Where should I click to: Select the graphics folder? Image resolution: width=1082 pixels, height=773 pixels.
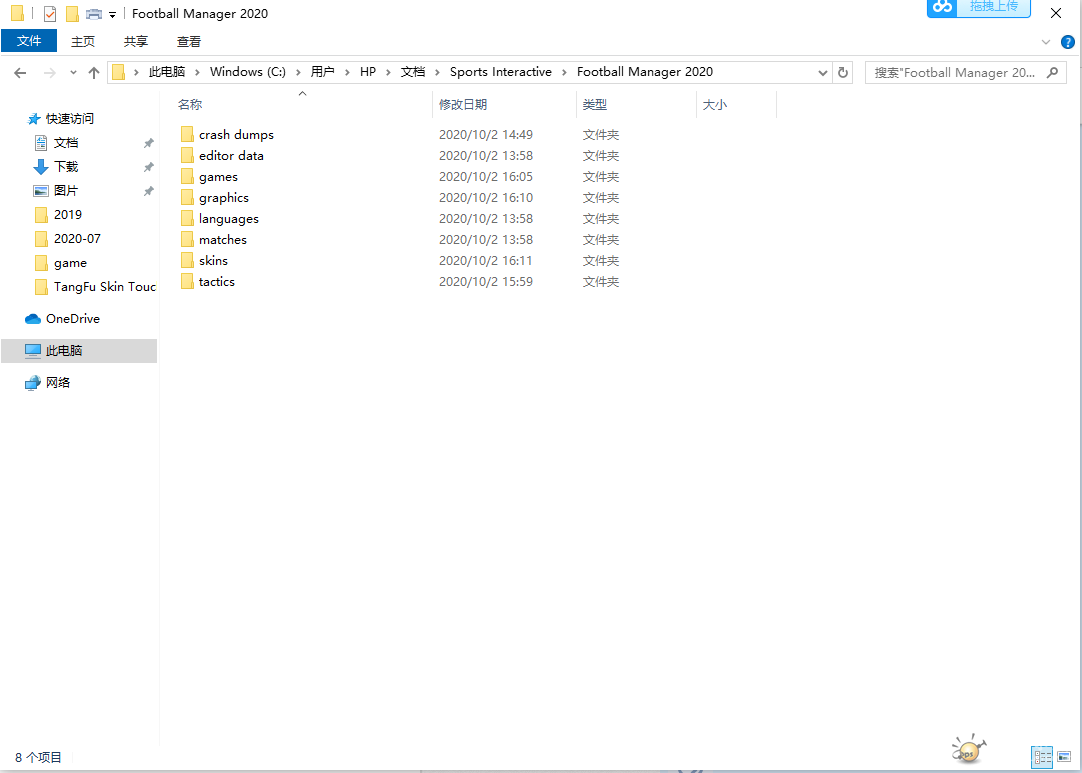(223, 198)
